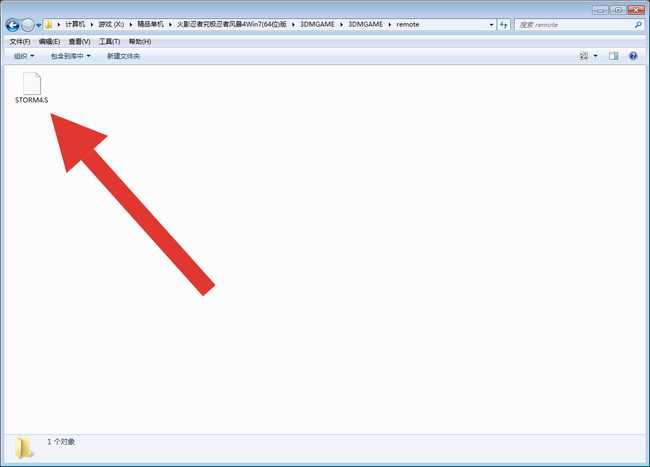Screen dimensions: 650x467
Task: Click the Forward navigation arrow
Action: (x=28, y=24)
